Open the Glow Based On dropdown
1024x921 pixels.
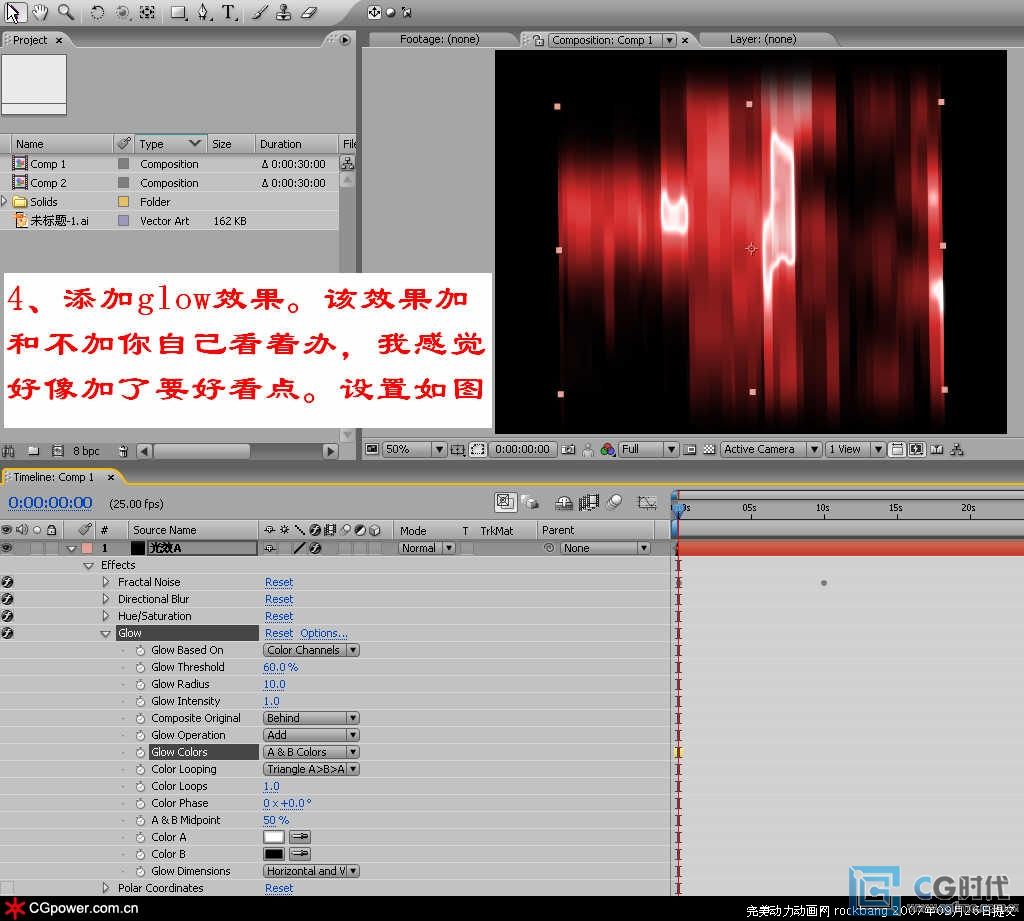(x=311, y=650)
